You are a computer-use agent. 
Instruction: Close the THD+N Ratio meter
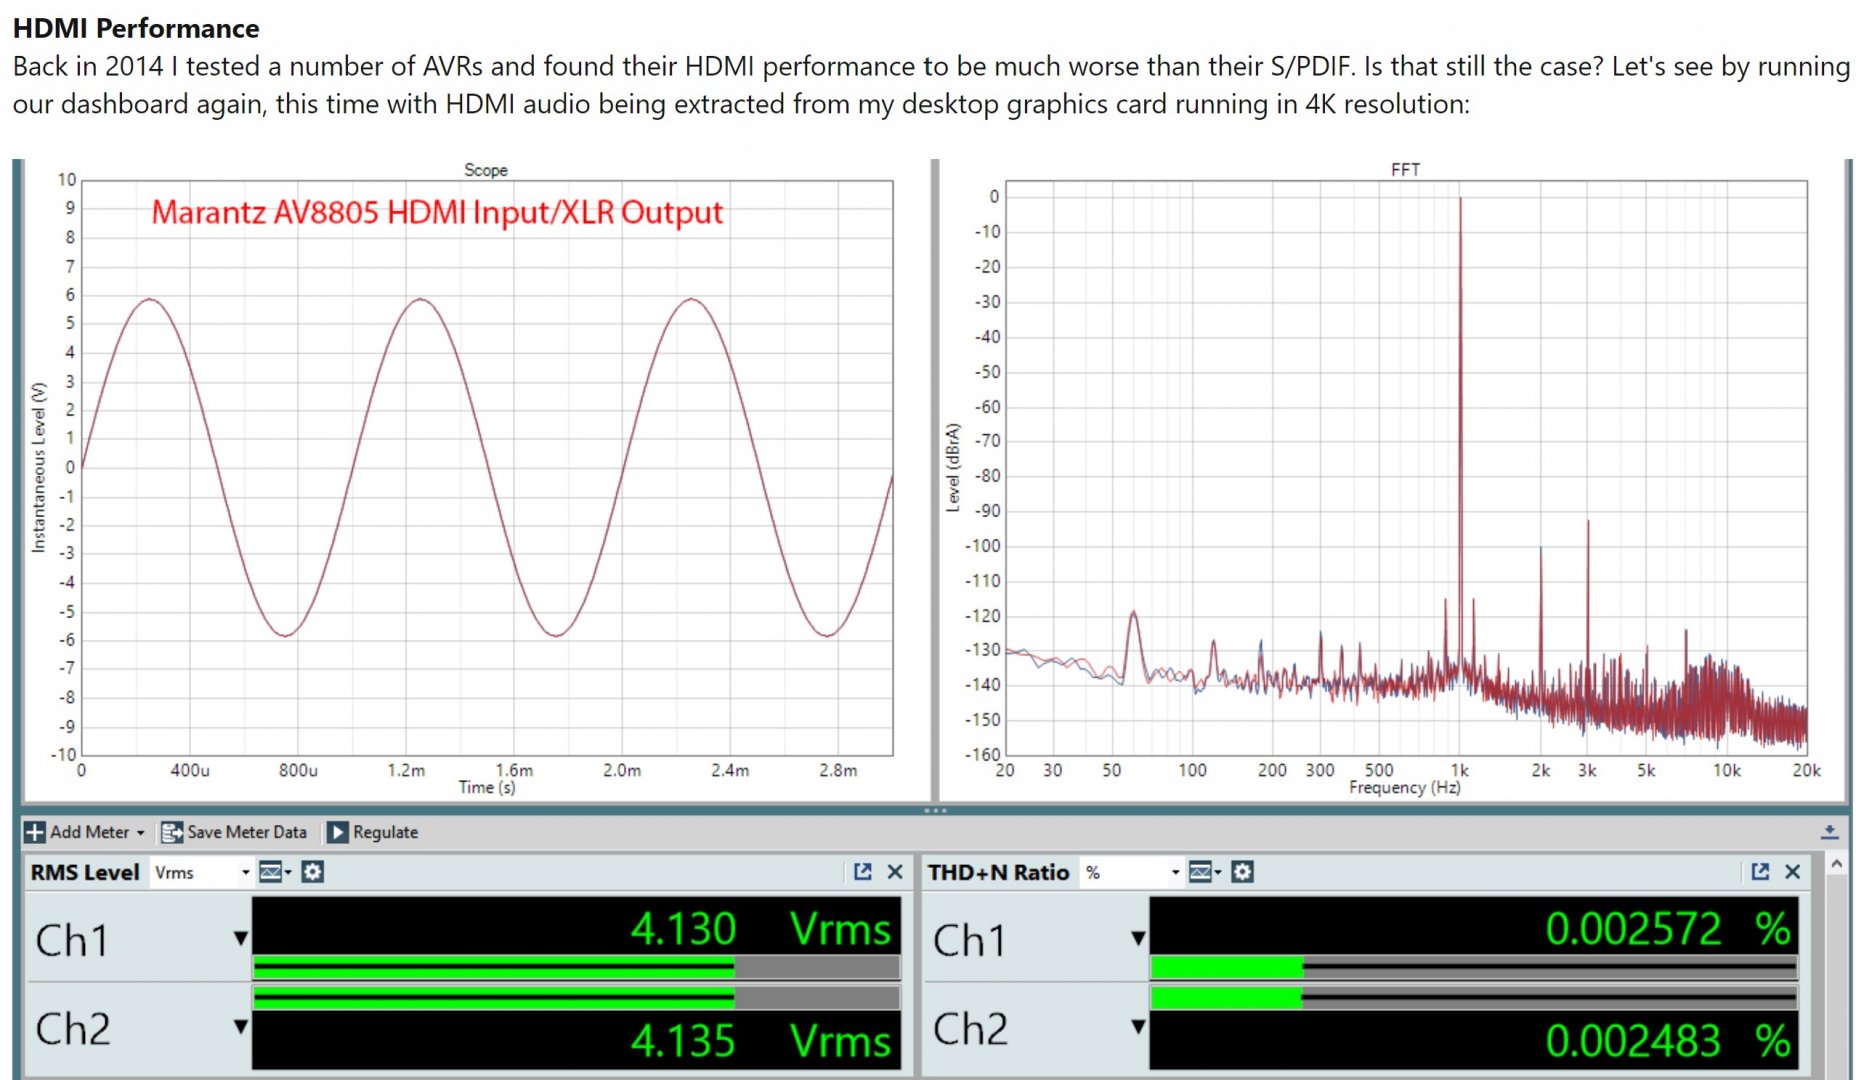click(1793, 872)
